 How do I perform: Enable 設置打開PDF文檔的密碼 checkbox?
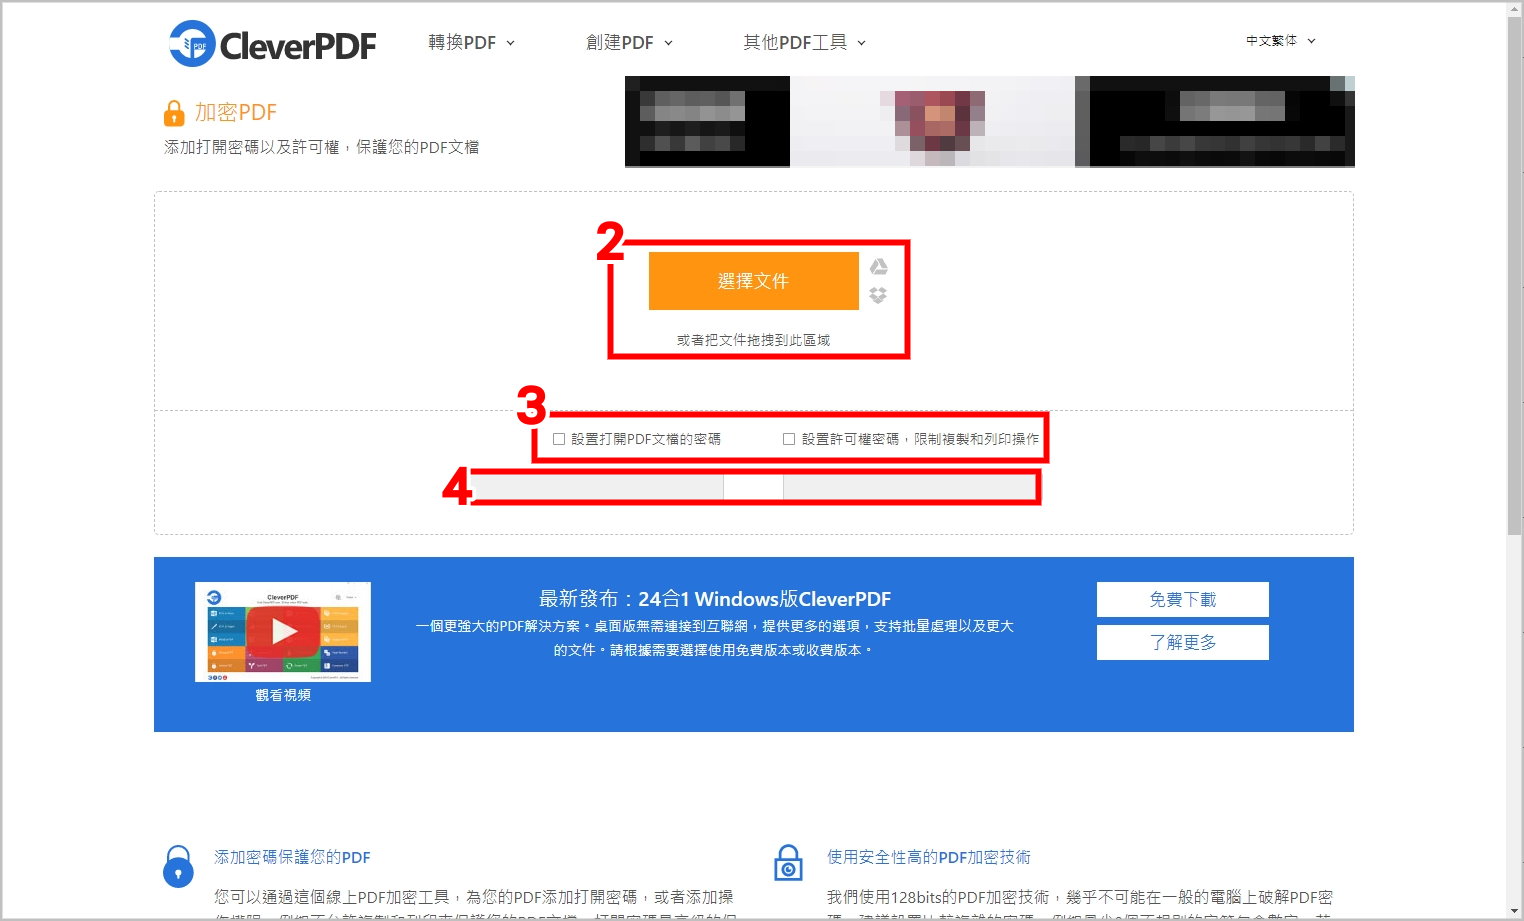[559, 439]
